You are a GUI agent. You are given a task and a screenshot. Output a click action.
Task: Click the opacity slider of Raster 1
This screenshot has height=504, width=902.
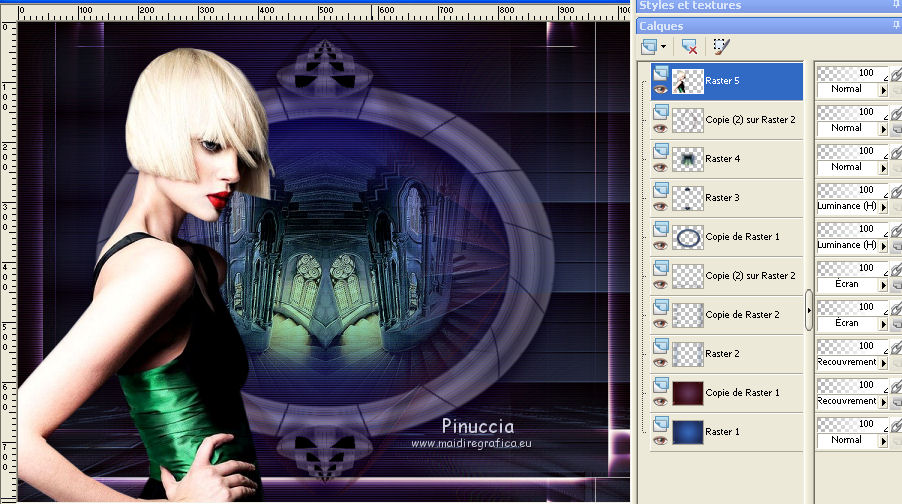853,424
